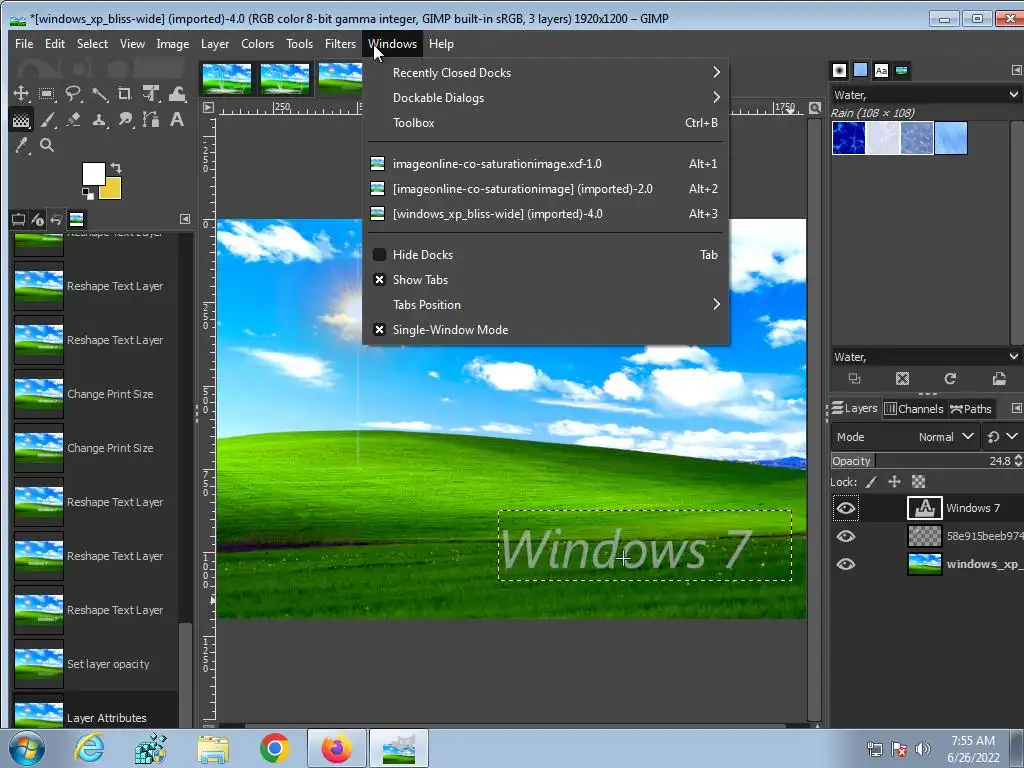This screenshot has height=768, width=1024.
Task: Click the Duplicate pattern button
Action: 854,379
